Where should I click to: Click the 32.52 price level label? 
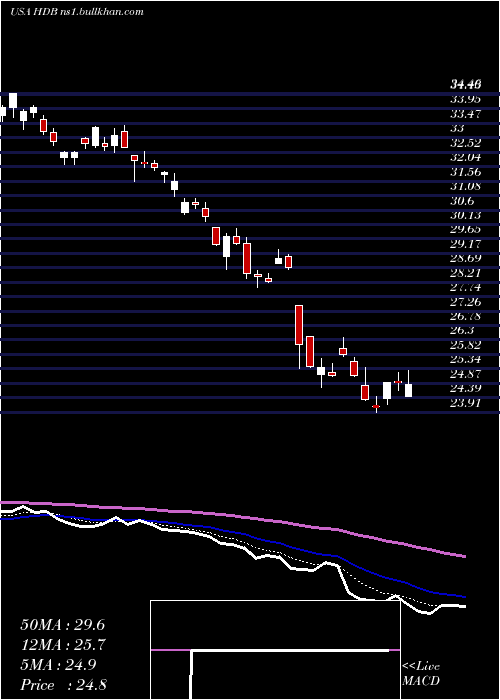(x=465, y=143)
